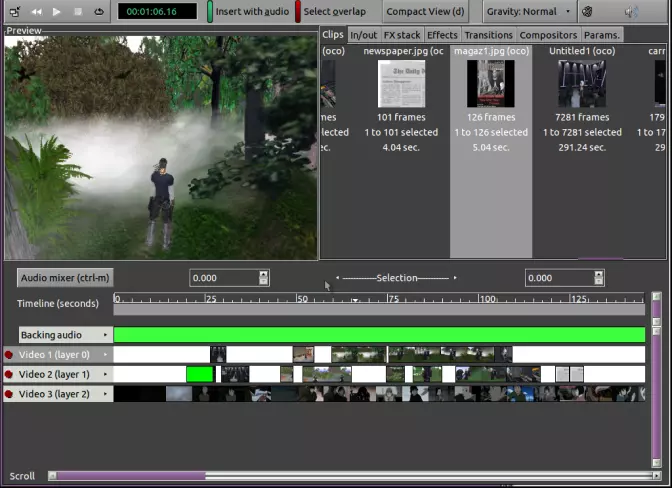The width and height of the screenshot is (672, 488).
Task: Select the green block on Video 2 track
Action: point(200,374)
